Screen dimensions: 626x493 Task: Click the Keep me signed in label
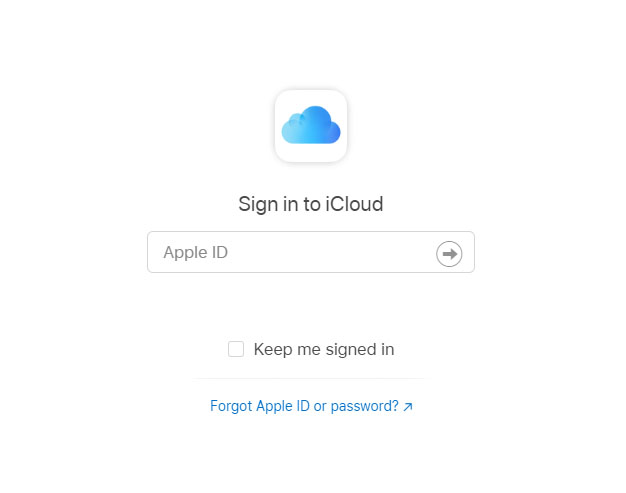click(324, 349)
